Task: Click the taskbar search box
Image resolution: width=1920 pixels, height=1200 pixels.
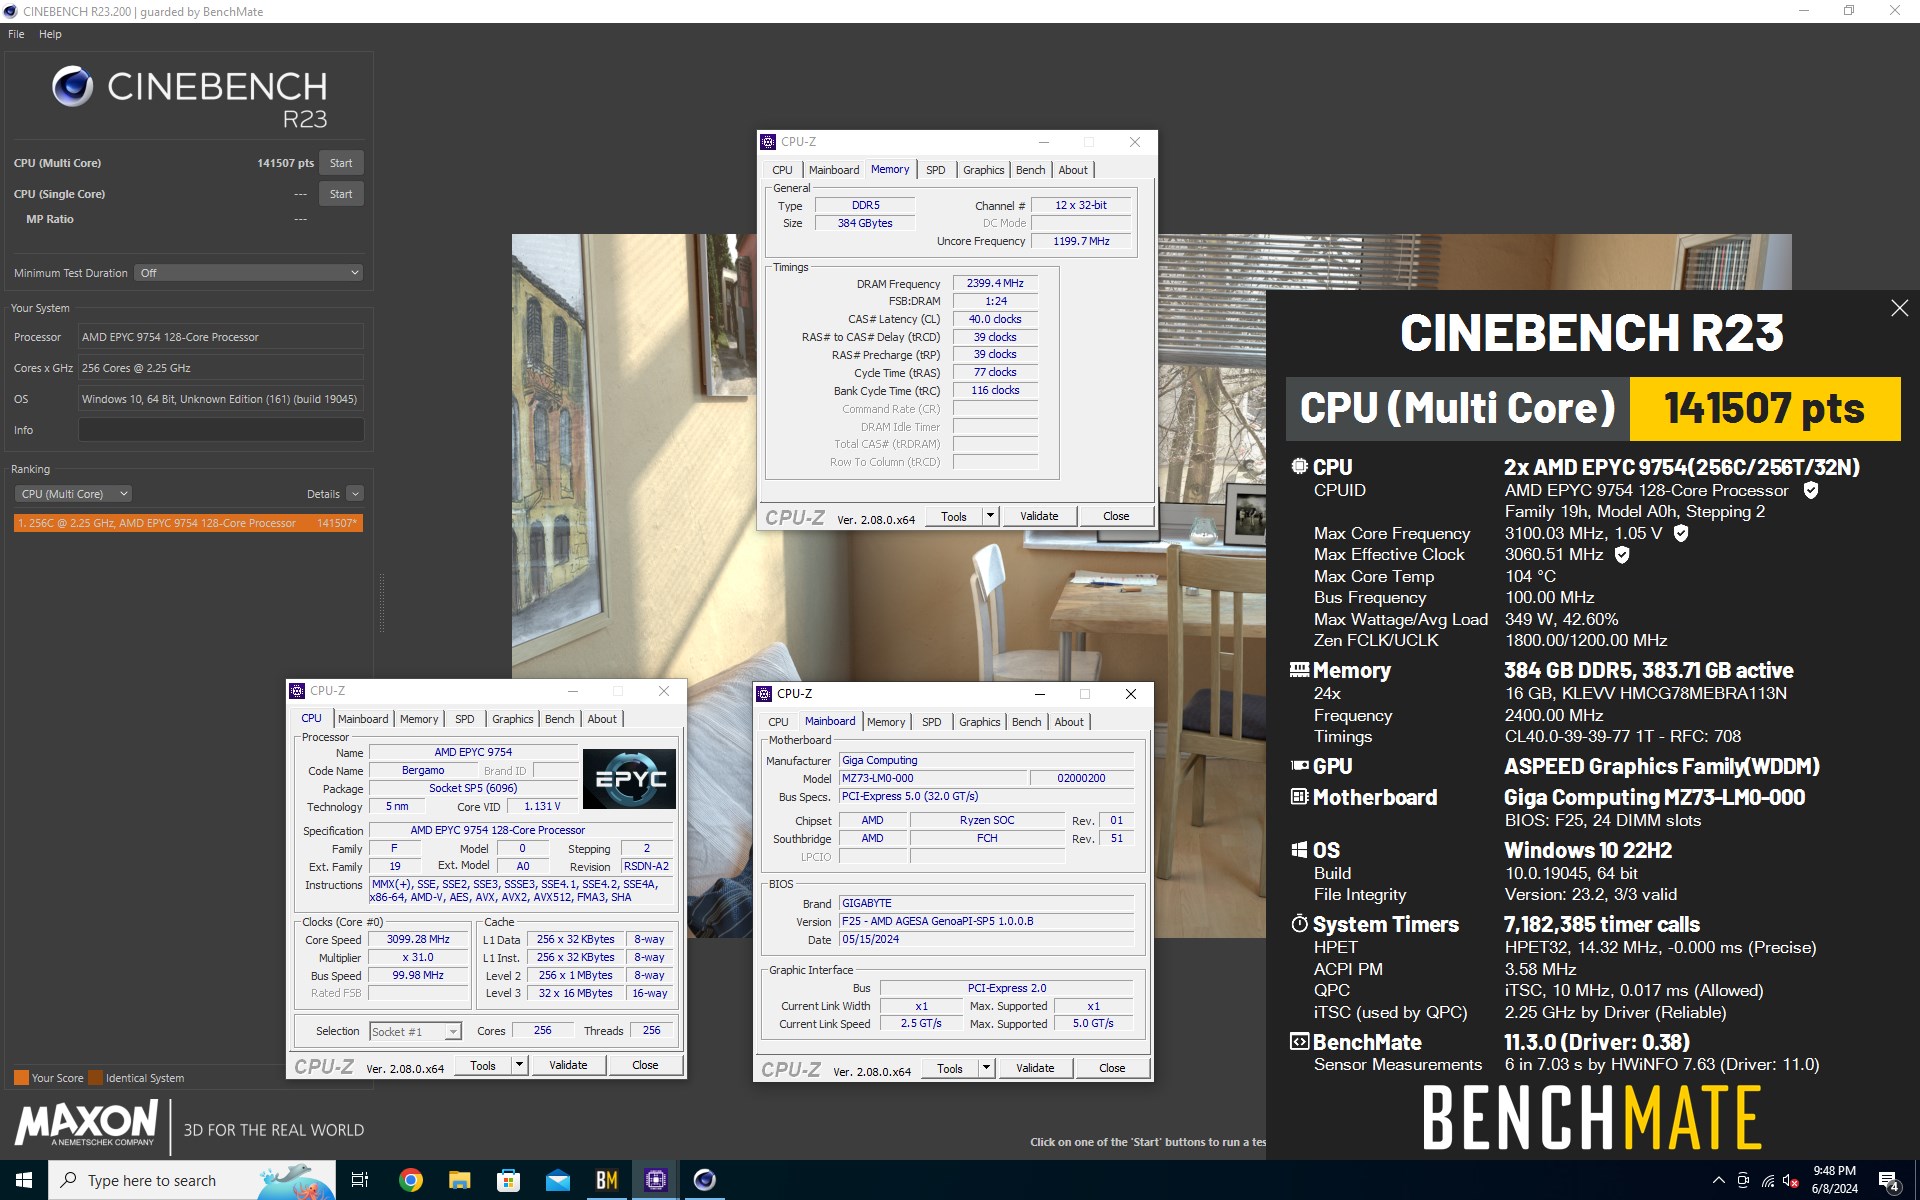Action: pyautogui.click(x=192, y=1180)
